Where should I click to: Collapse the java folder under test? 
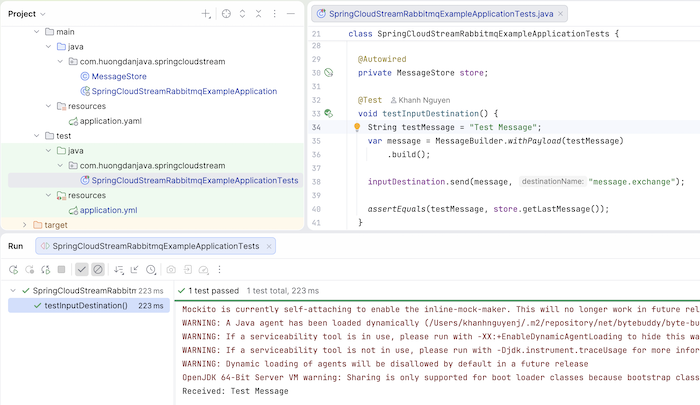pos(48,151)
